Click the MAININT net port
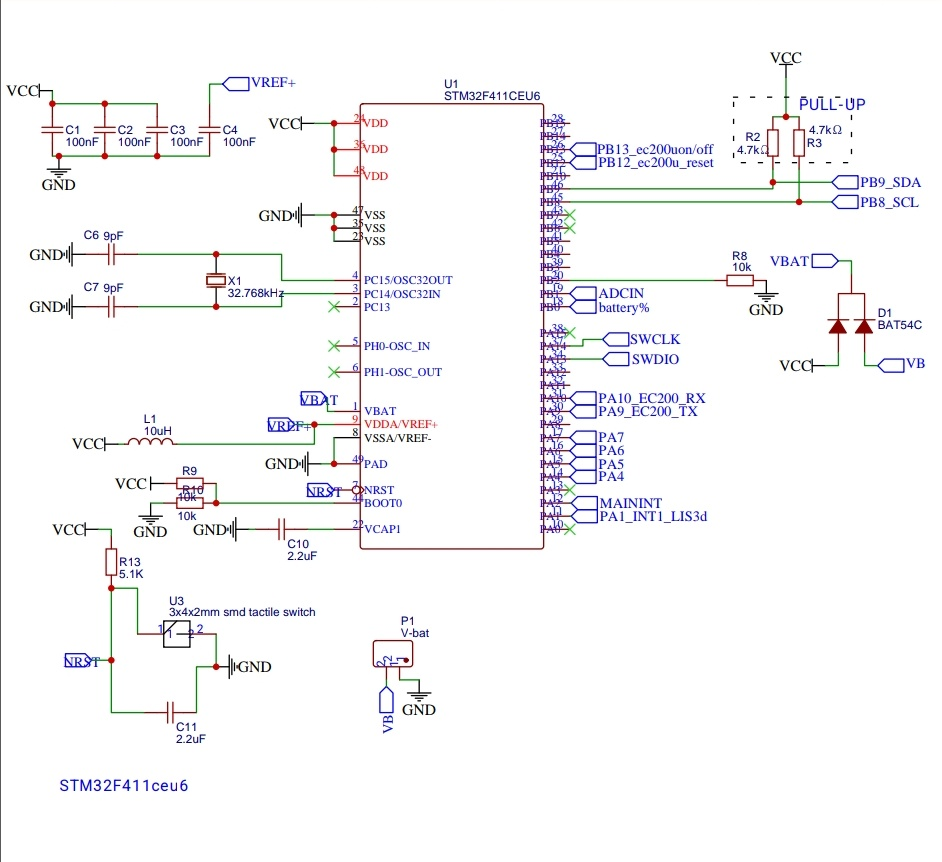Screen dimensions: 942x862 click(x=615, y=503)
